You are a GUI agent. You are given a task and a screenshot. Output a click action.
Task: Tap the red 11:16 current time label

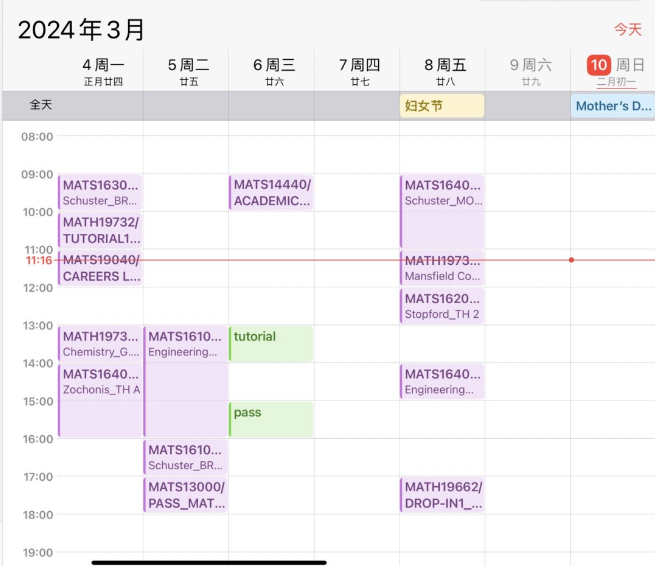(x=39, y=260)
